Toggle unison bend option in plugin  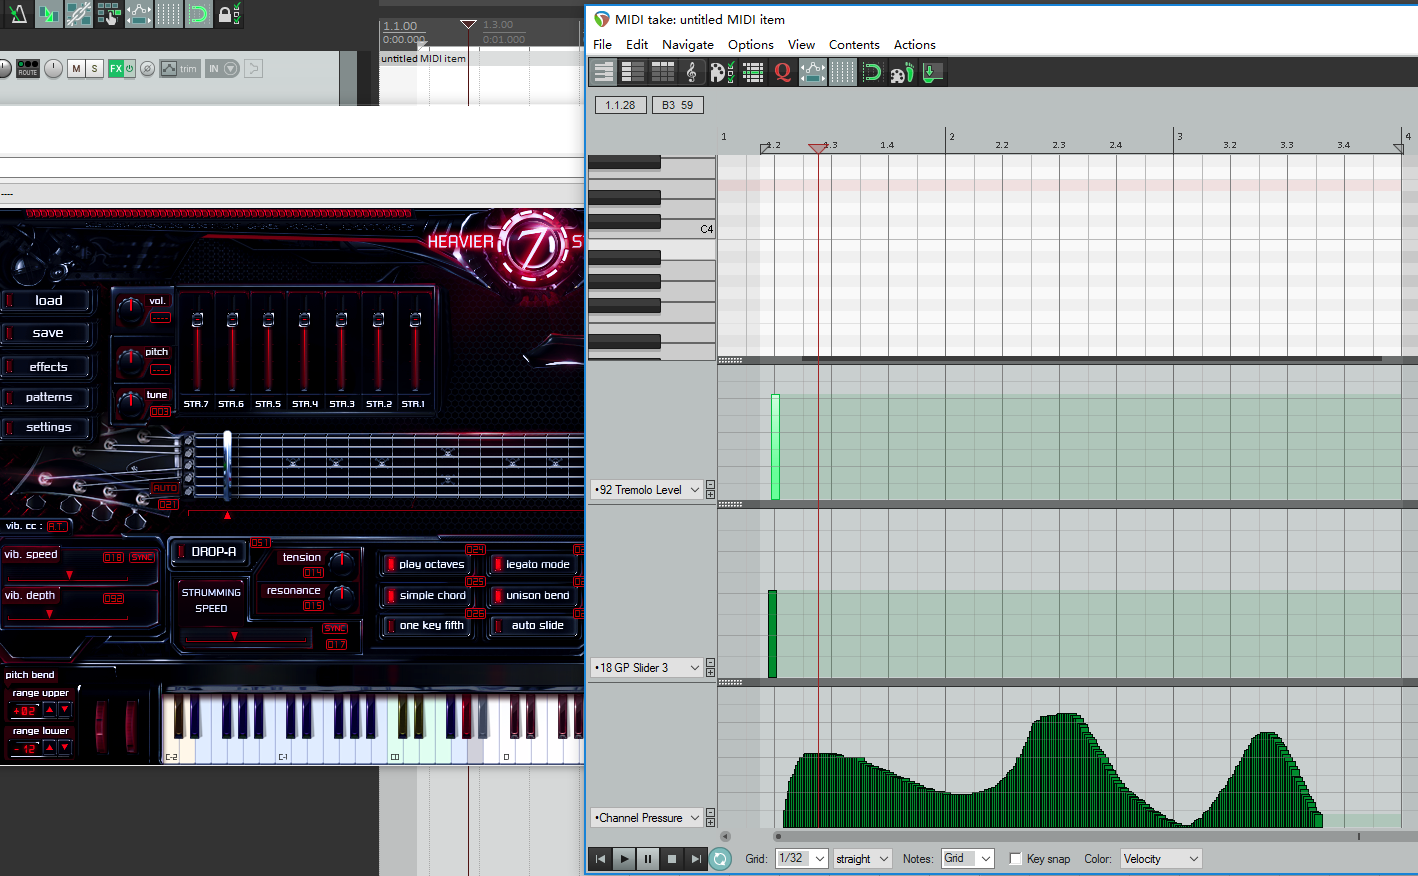tap(532, 596)
